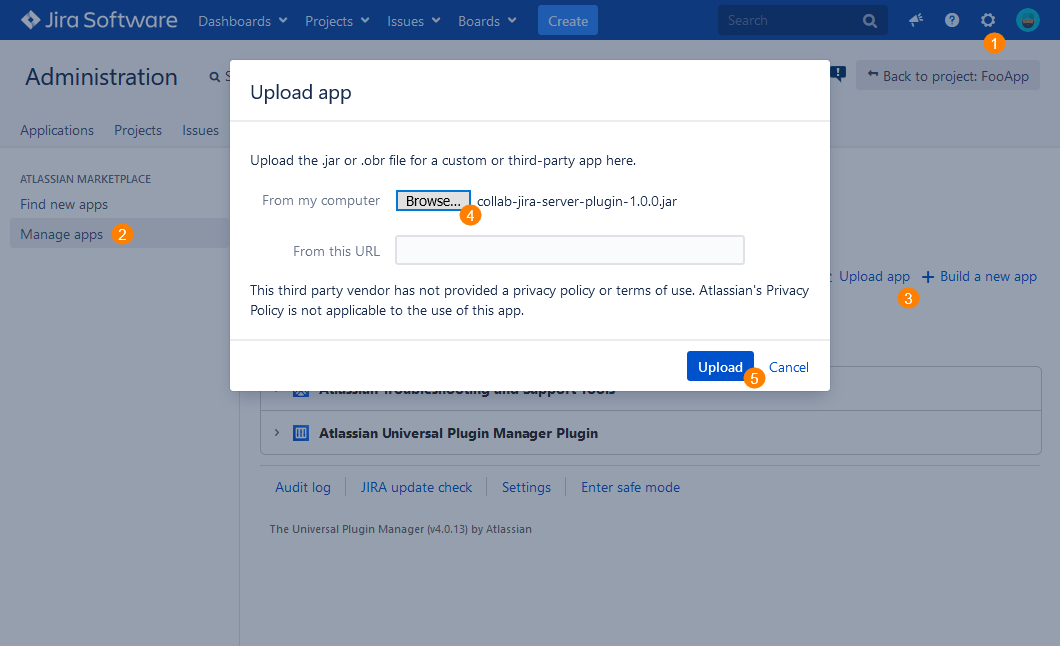Click the Universal Plugin Manager plugin icon
Viewport: 1060px width, 646px height.
(x=300, y=434)
